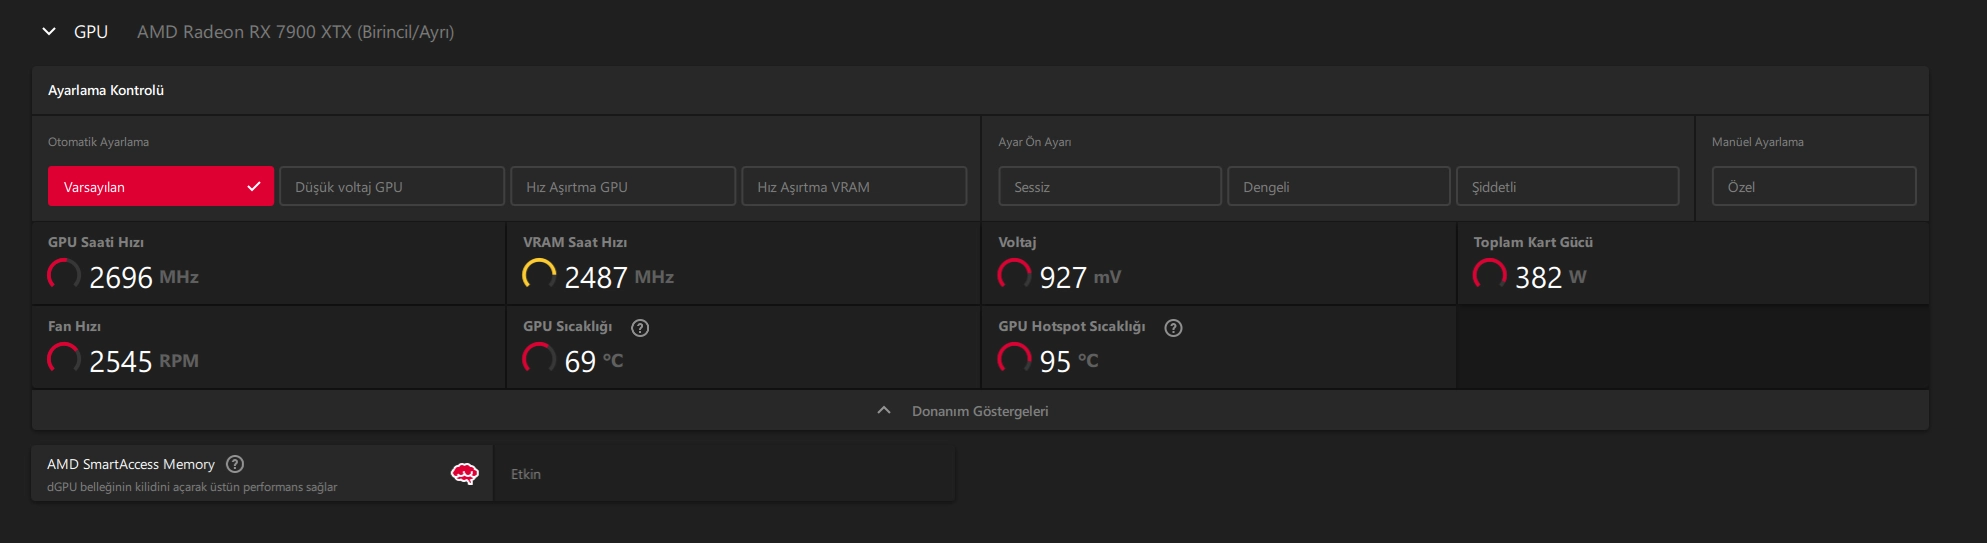Click the 2487 MHz VRAM clock value
The image size is (1987, 543).
click(619, 277)
